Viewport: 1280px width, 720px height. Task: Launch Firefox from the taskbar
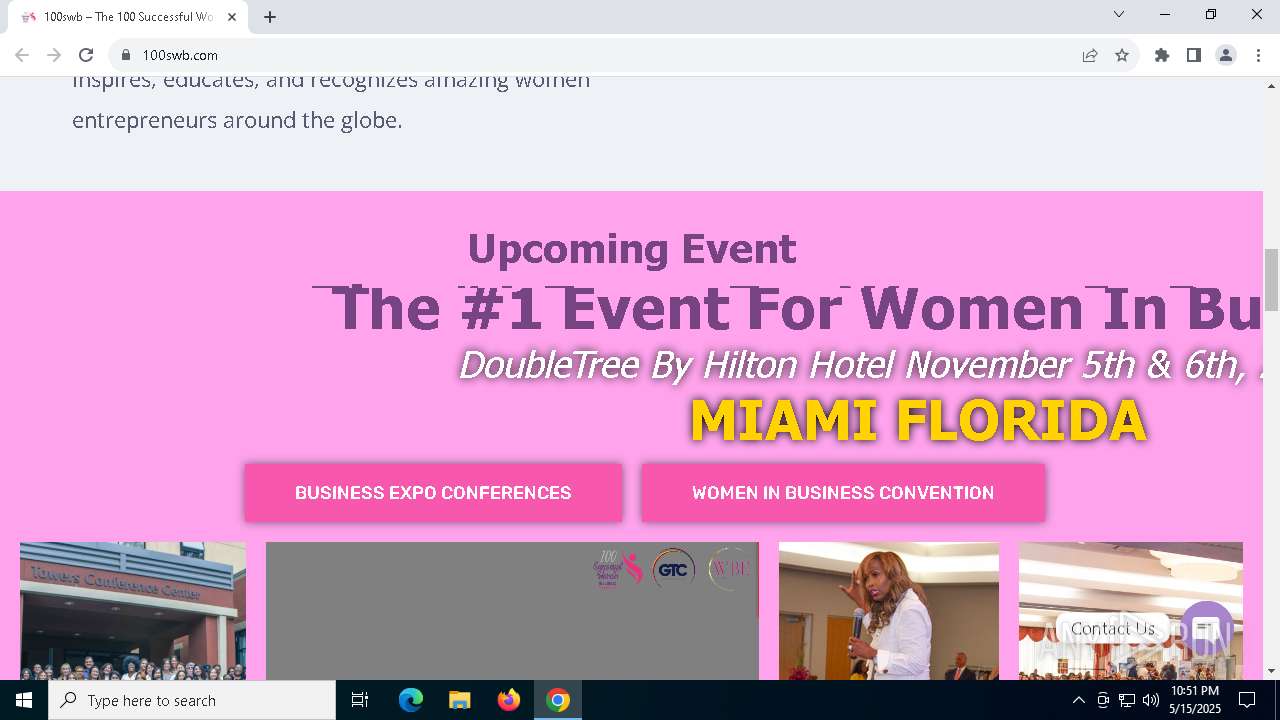(x=509, y=700)
